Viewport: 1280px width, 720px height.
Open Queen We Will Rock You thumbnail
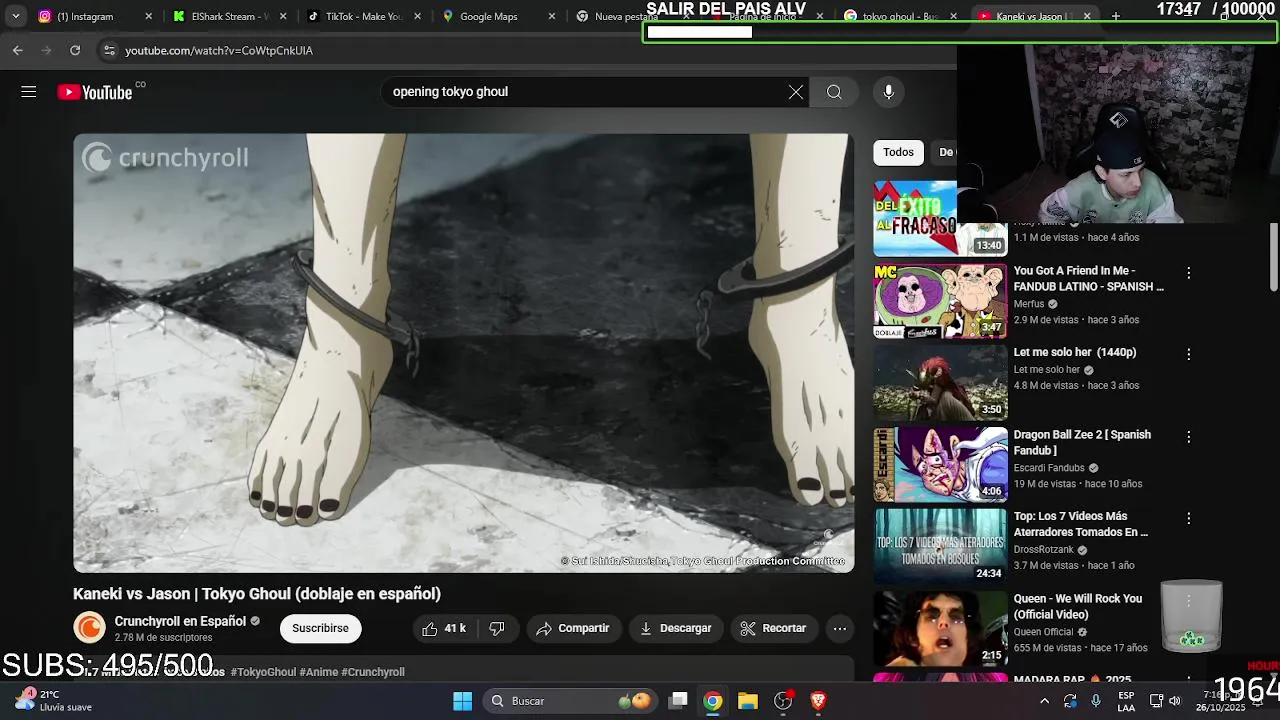[x=940, y=629]
